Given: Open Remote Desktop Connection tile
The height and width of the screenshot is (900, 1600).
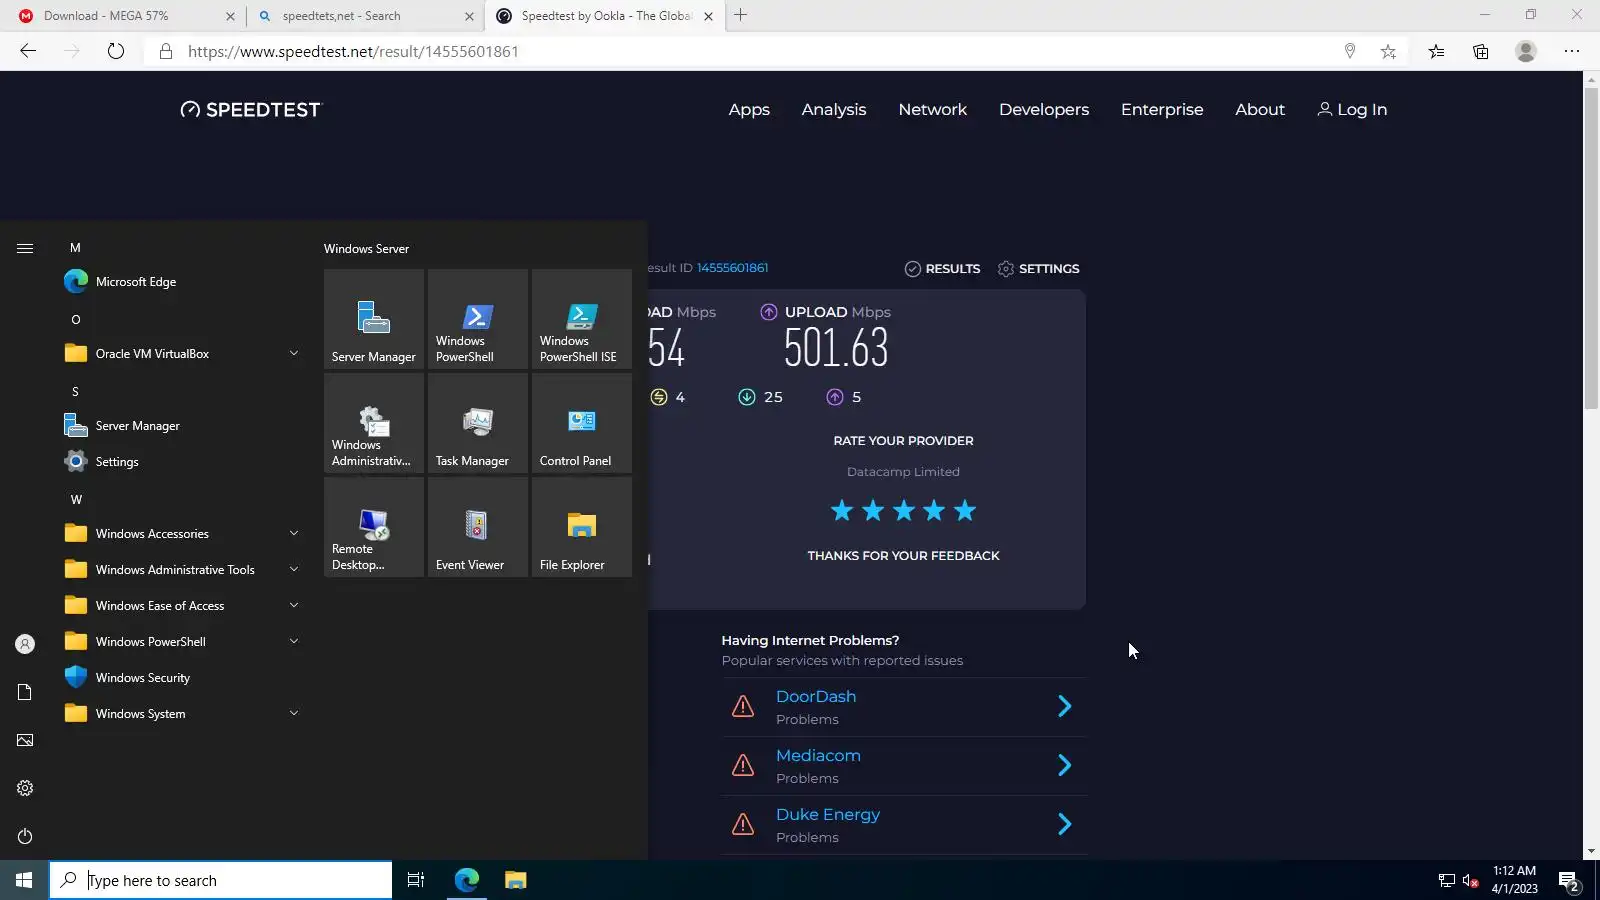Looking at the screenshot, I should coord(374,527).
